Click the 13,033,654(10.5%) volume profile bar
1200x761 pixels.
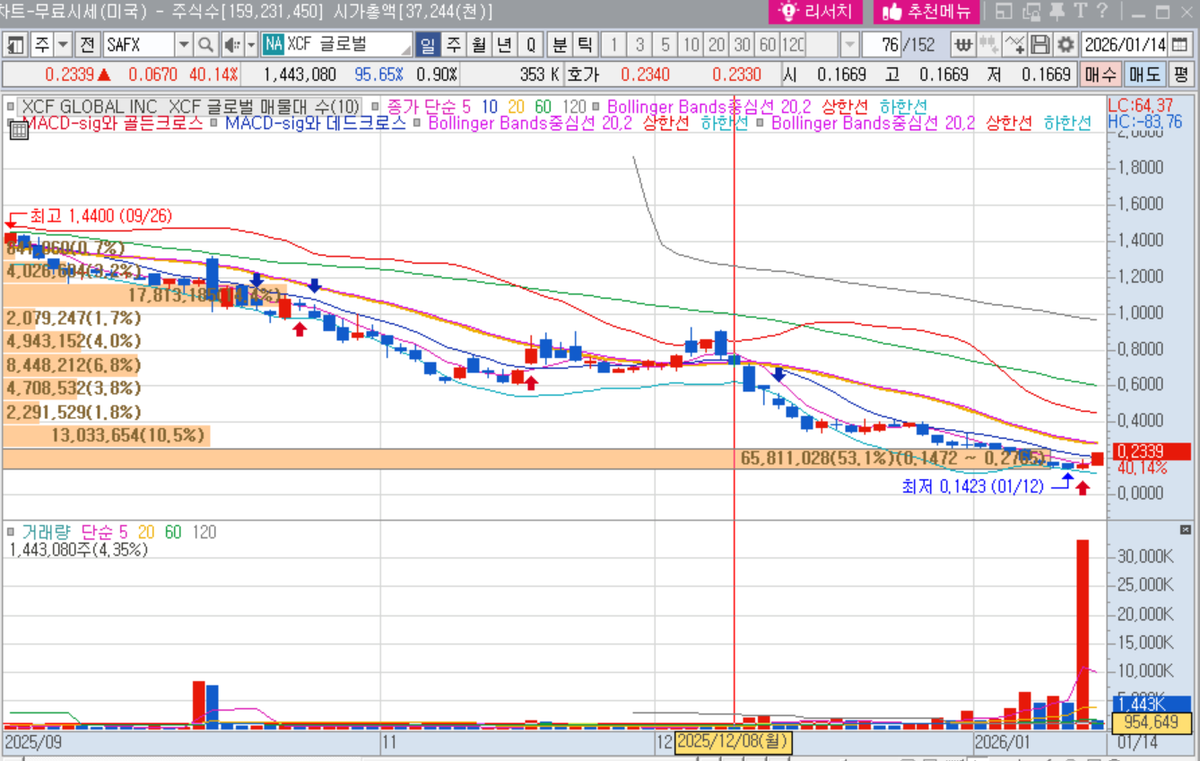click(x=106, y=435)
